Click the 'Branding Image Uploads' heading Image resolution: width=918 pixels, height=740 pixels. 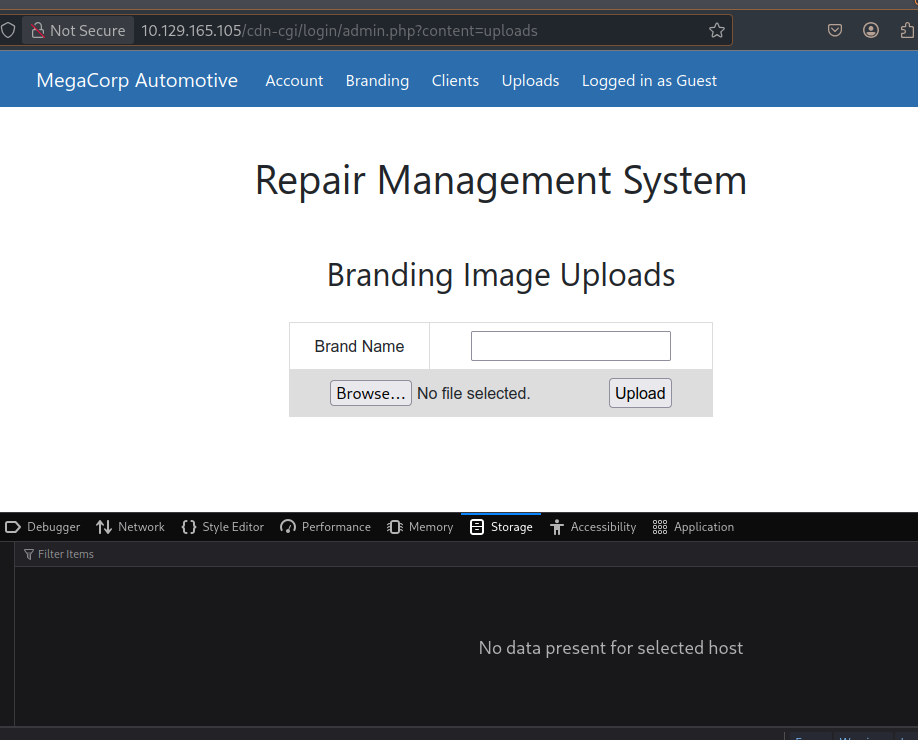(501, 275)
